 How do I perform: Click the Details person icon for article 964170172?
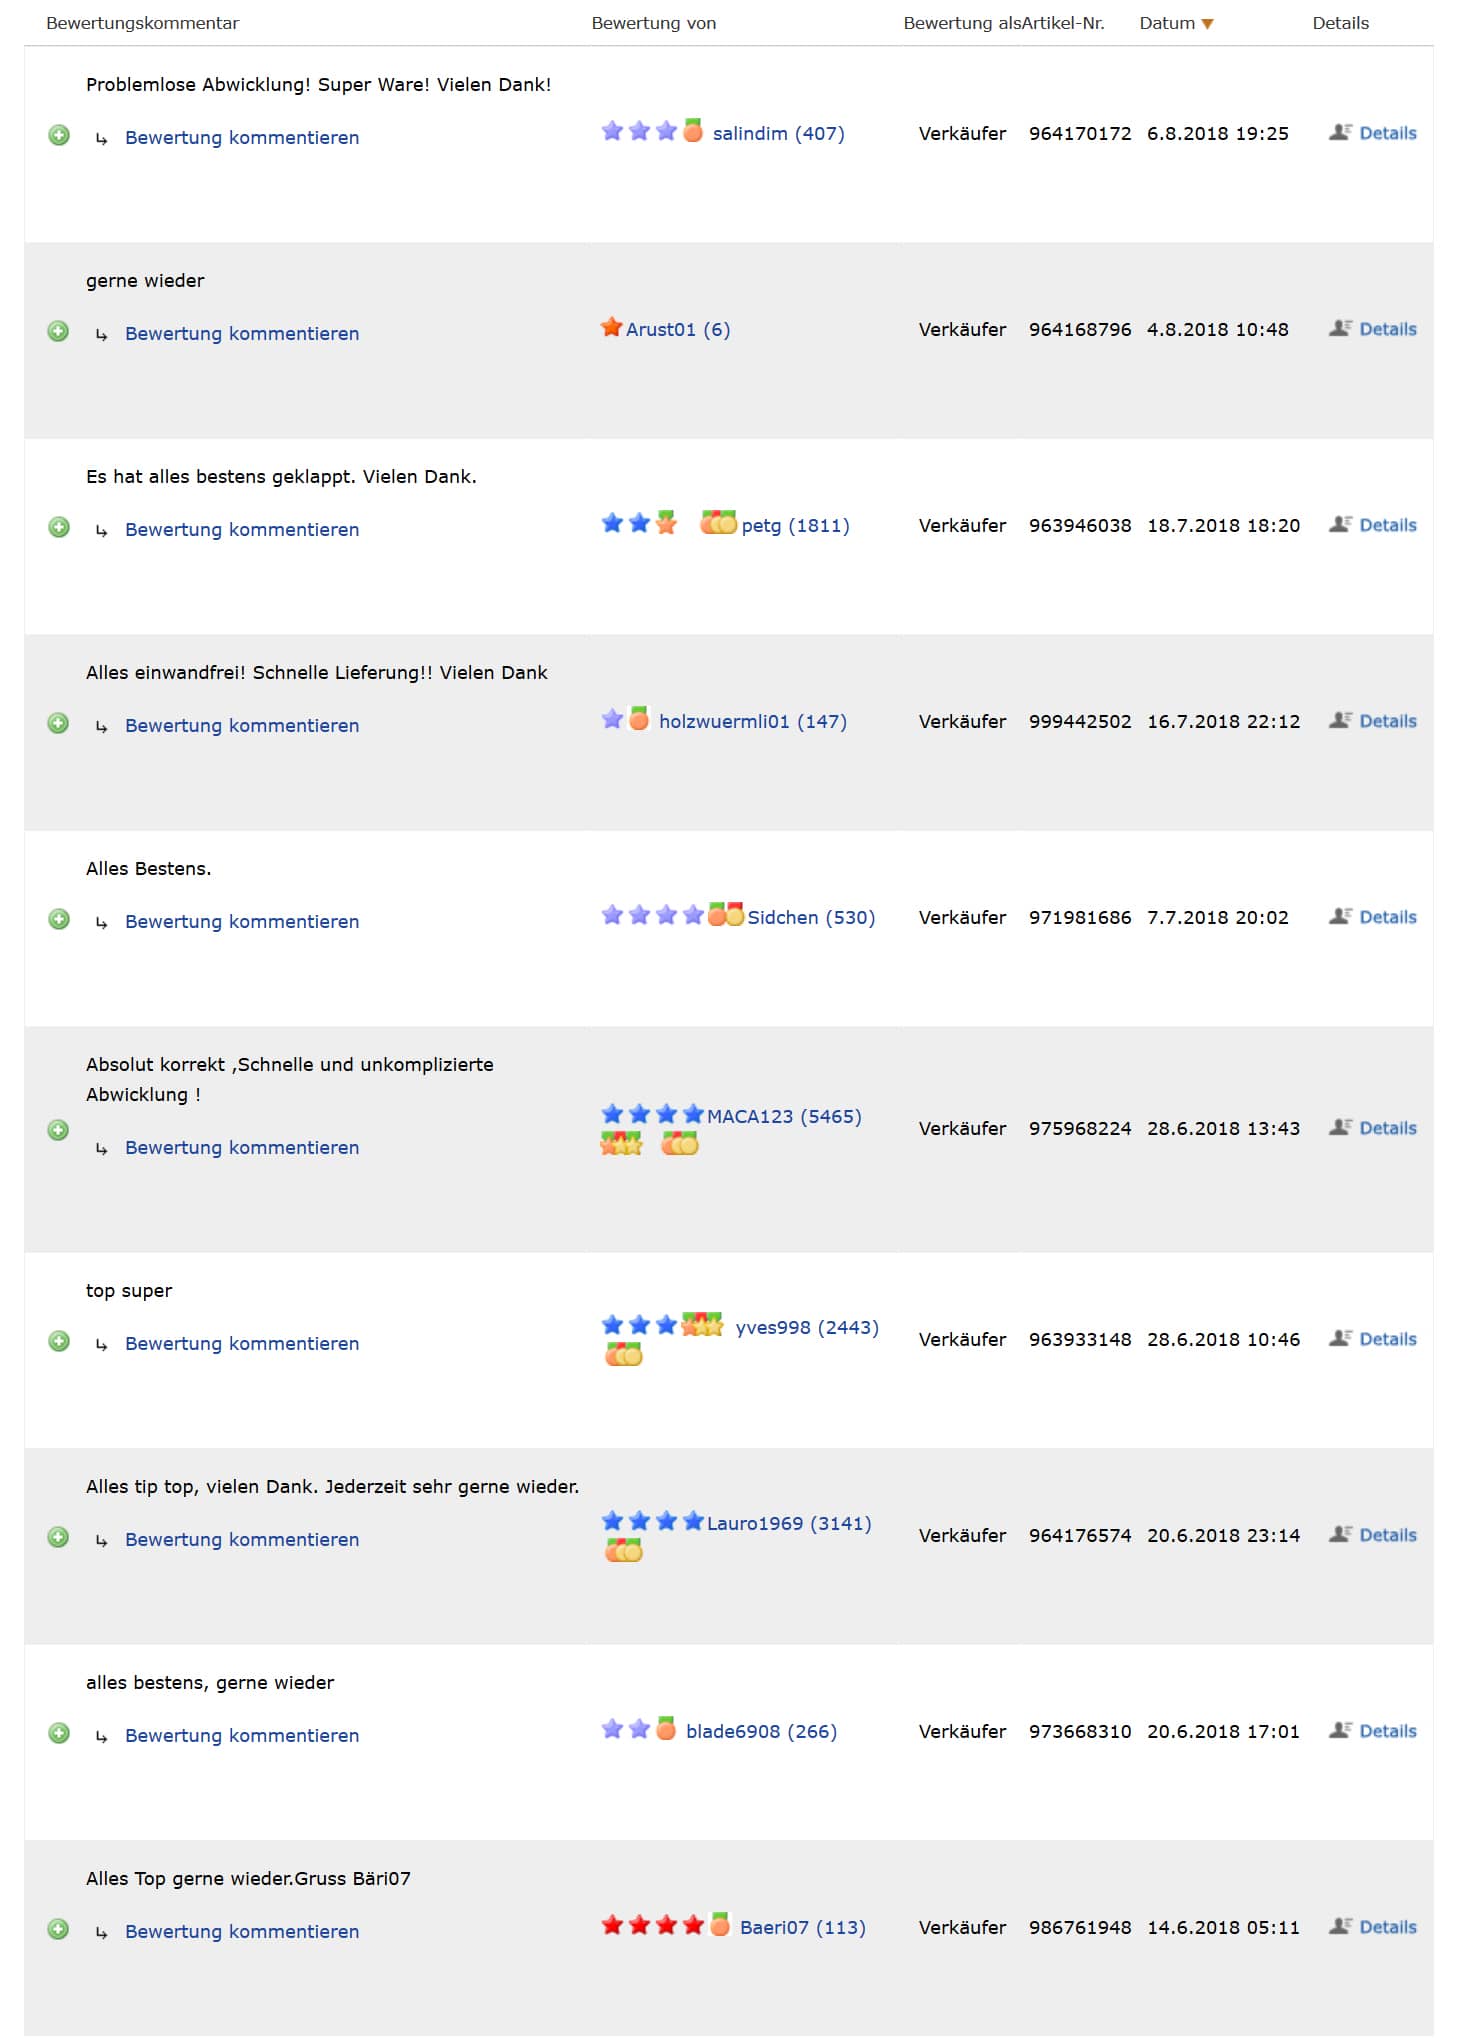[x=1340, y=132]
